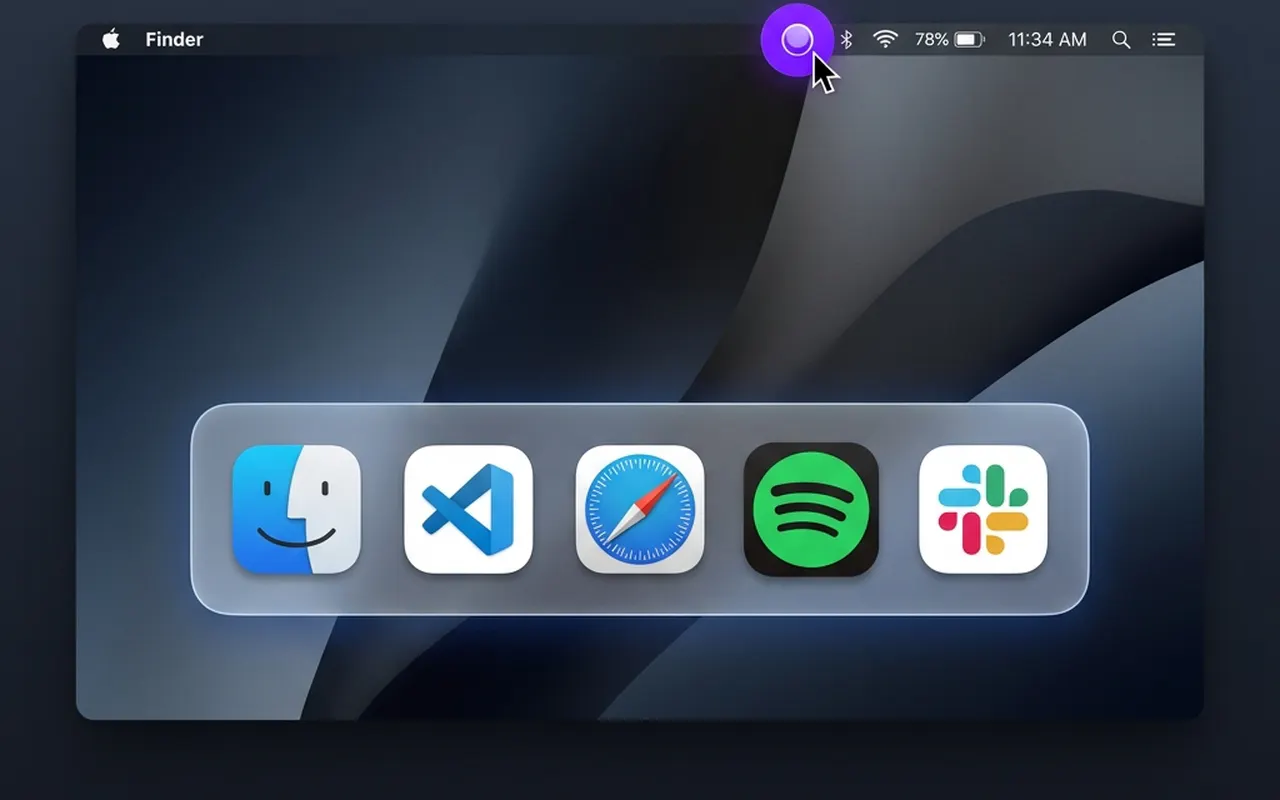Click the 11:34 AM clock
Viewport: 1280px width, 800px height.
(1047, 40)
